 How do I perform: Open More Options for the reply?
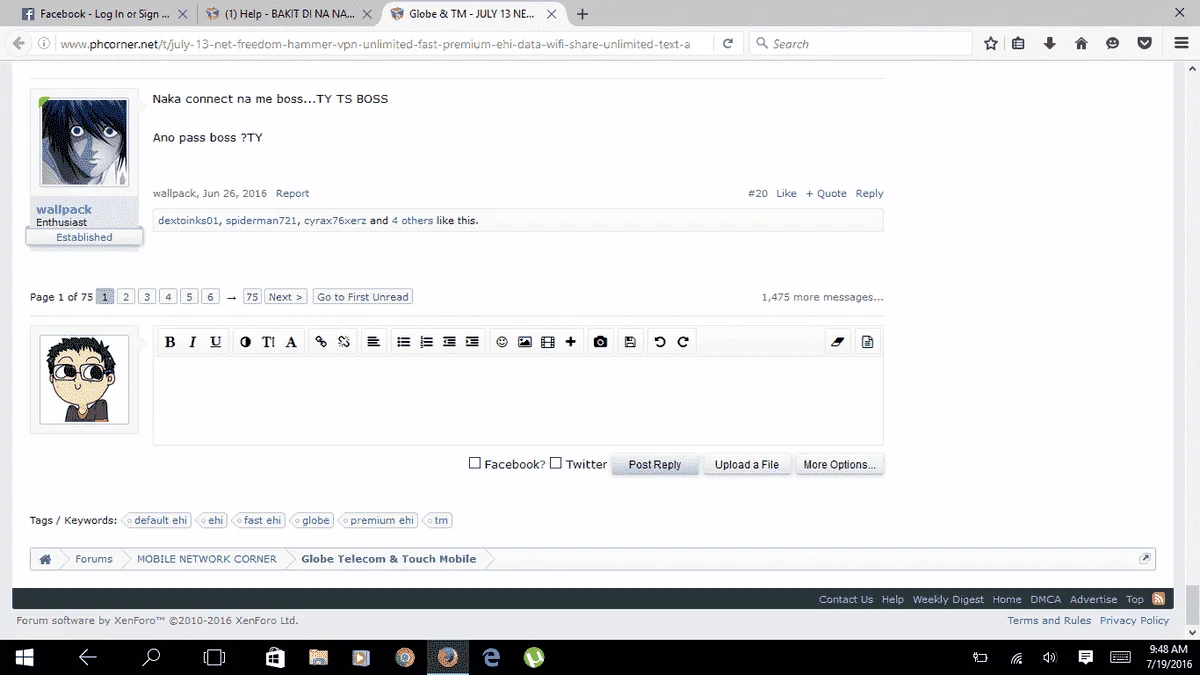pyautogui.click(x=840, y=465)
